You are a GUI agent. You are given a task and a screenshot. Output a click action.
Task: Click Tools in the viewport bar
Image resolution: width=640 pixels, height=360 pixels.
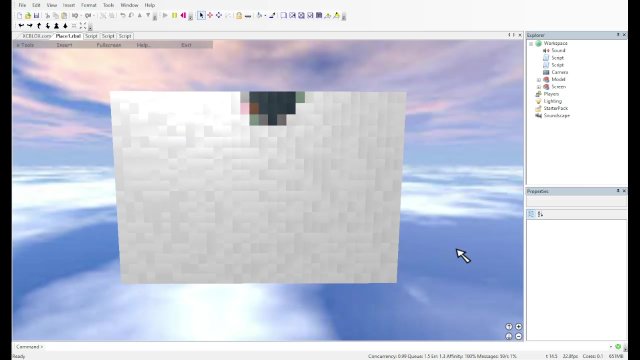[27, 45]
